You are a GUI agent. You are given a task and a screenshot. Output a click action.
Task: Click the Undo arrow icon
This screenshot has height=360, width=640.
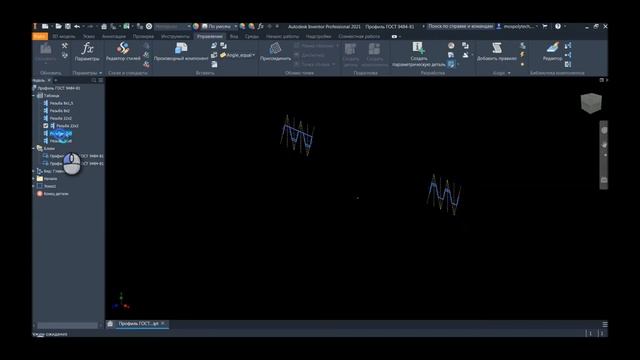point(77,26)
